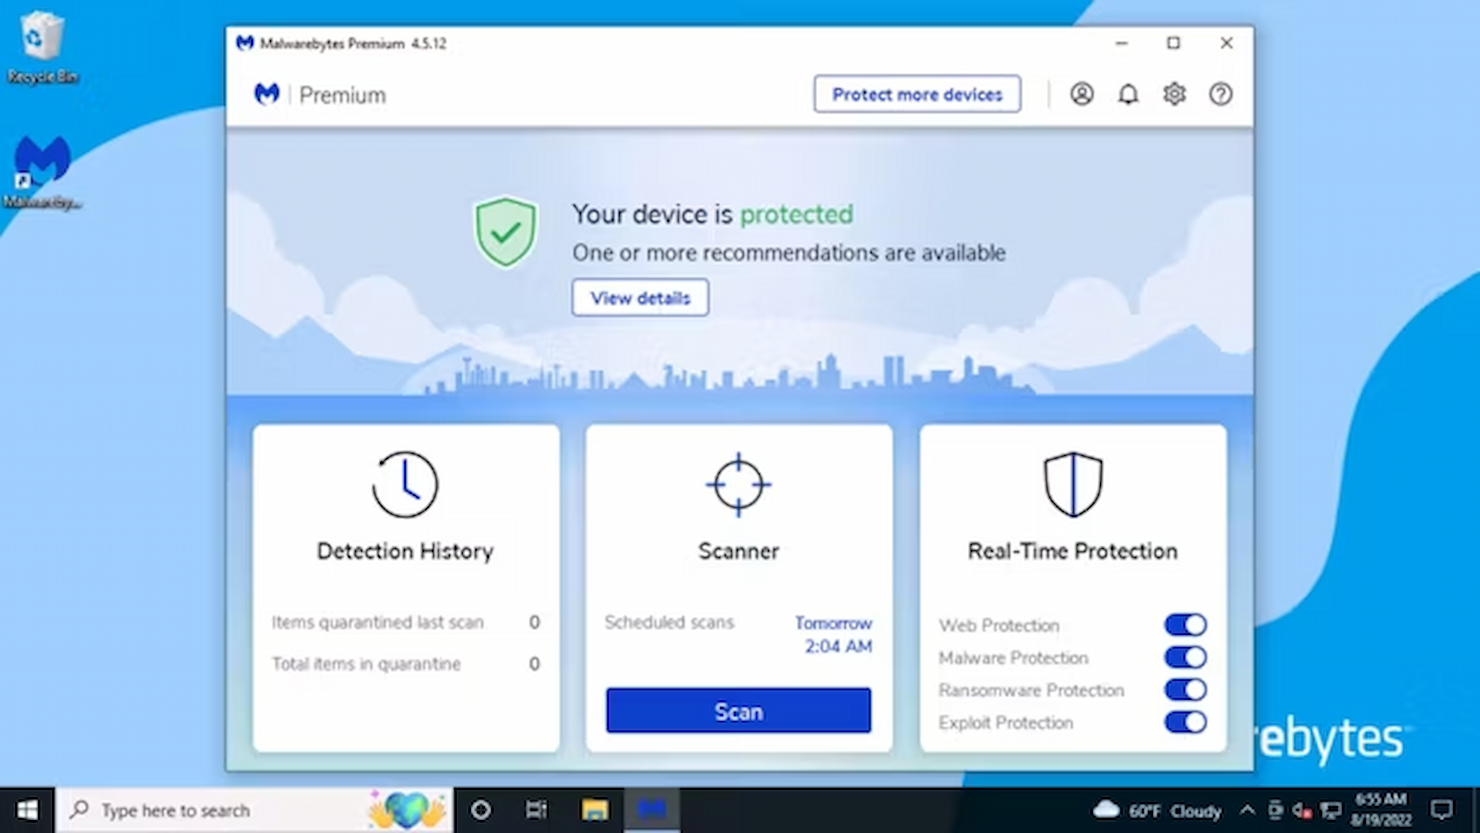Click the Cortana circle in taskbar
Screen dimensions: 1480x833
(x=480, y=810)
